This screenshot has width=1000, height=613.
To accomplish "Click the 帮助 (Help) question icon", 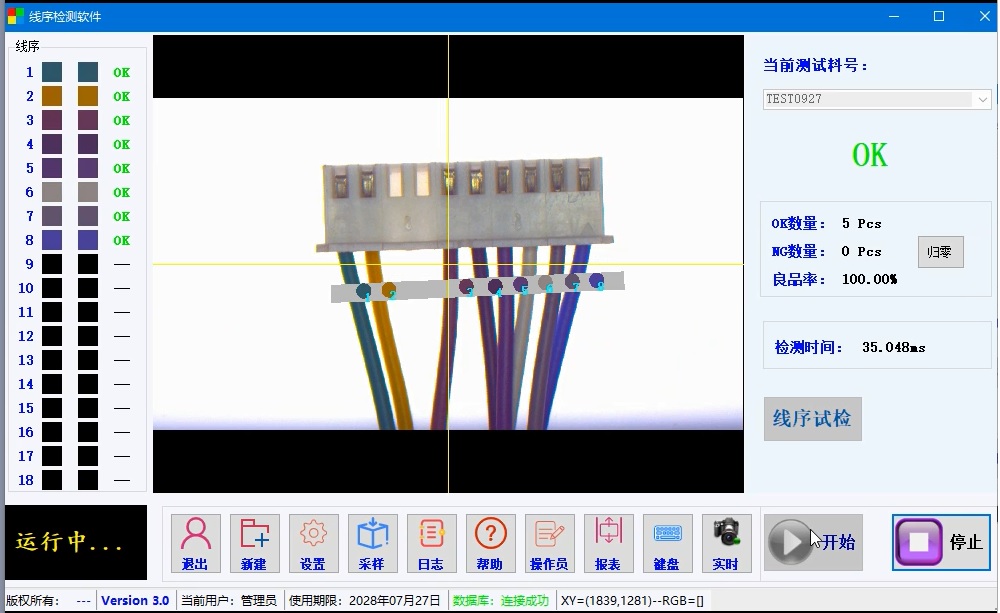I will tap(490, 543).
